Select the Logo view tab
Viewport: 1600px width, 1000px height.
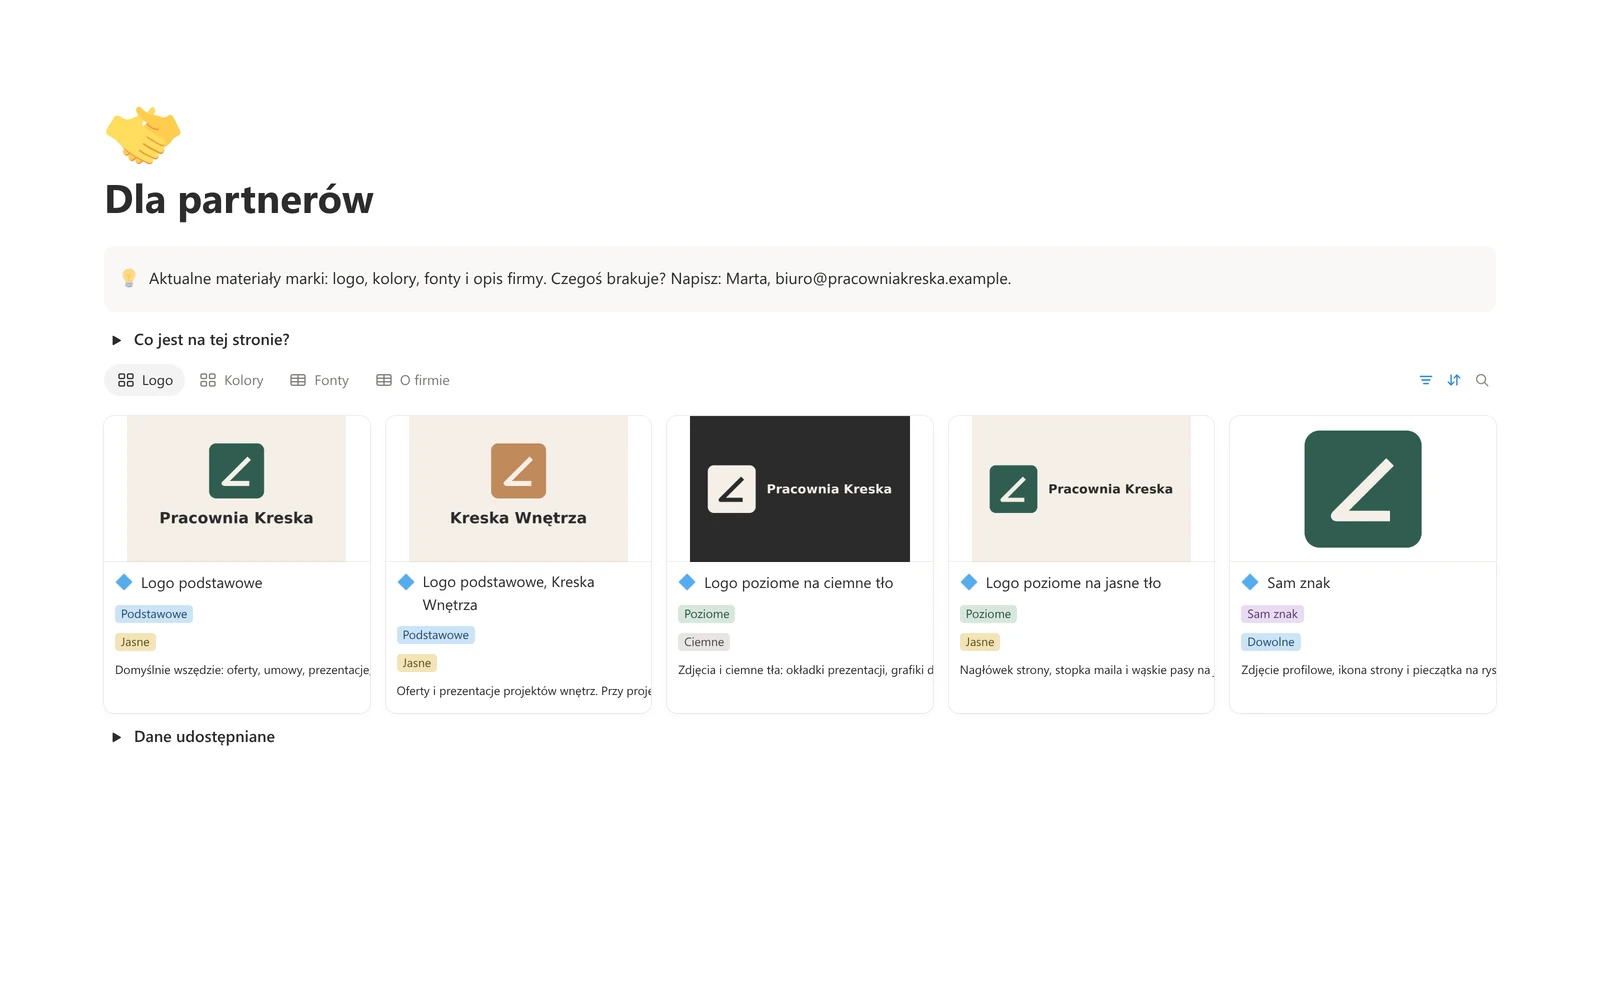tap(145, 380)
